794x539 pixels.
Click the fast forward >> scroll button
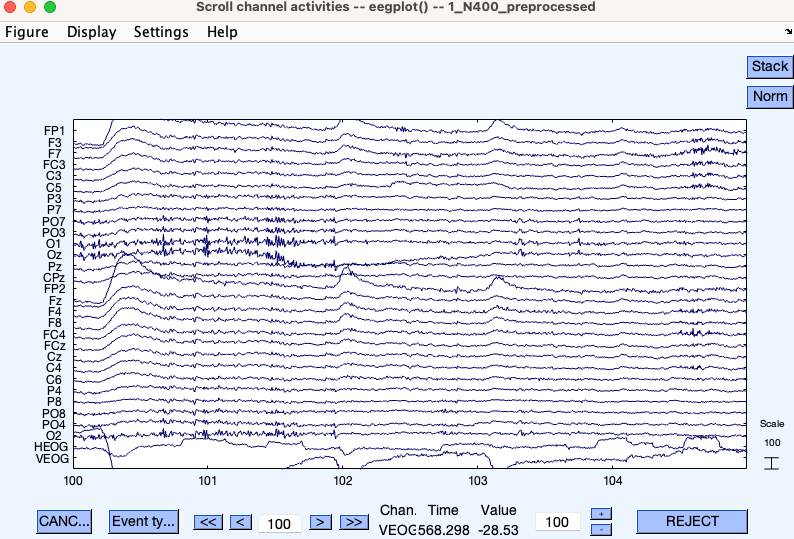point(352,522)
